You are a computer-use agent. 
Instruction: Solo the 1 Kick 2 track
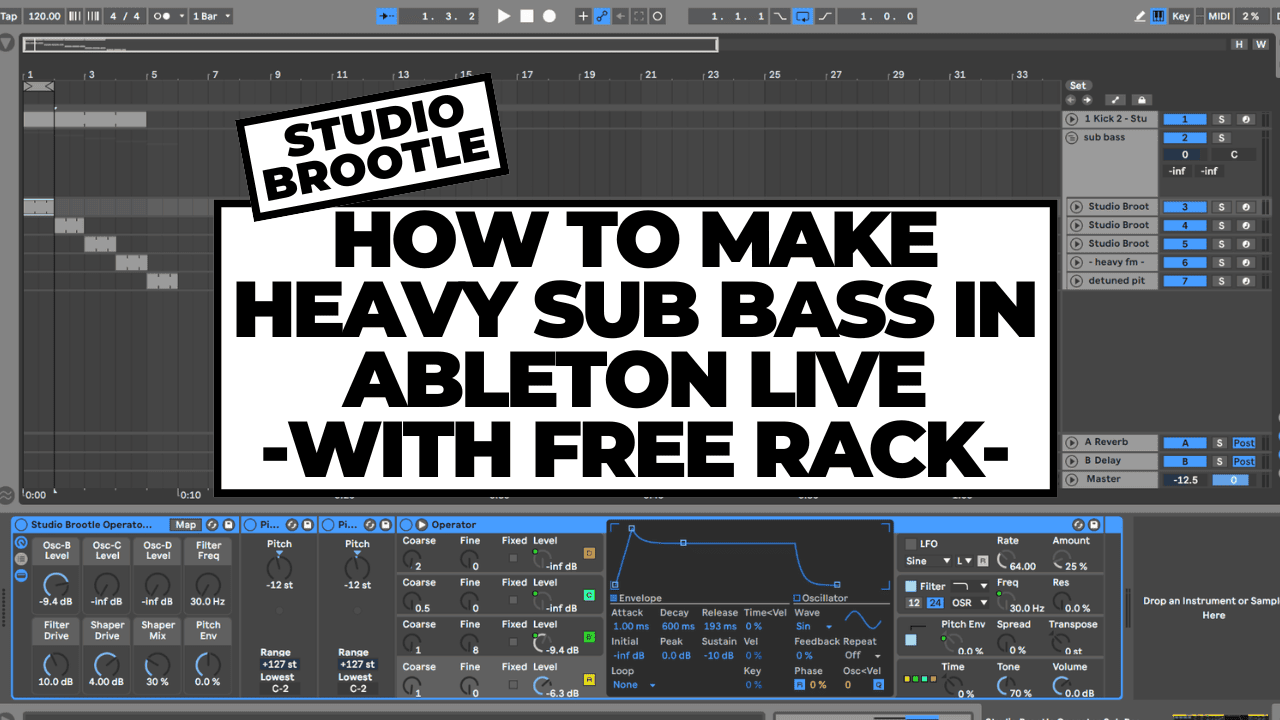1221,119
